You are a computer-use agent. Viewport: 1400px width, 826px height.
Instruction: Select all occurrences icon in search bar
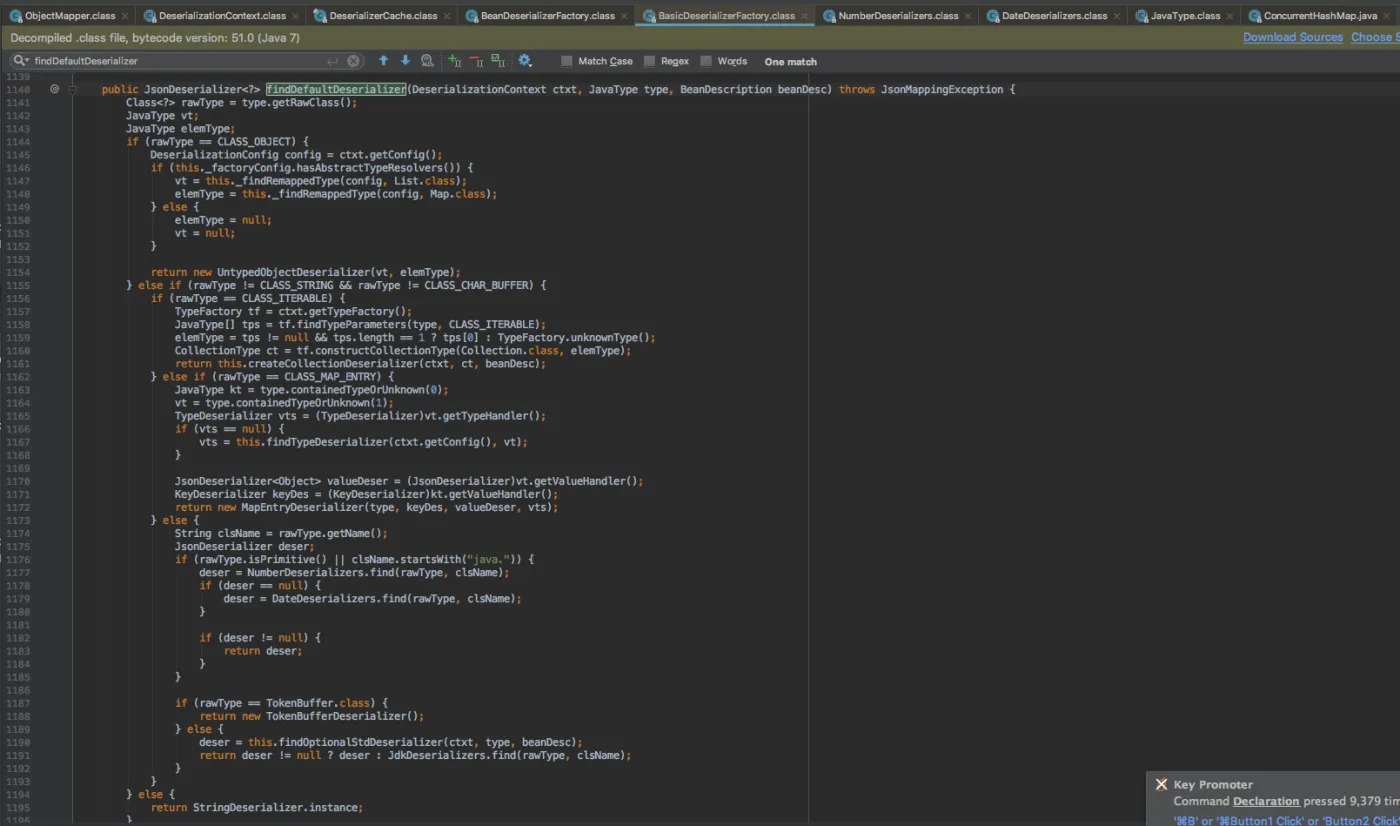pyautogui.click(x=497, y=61)
